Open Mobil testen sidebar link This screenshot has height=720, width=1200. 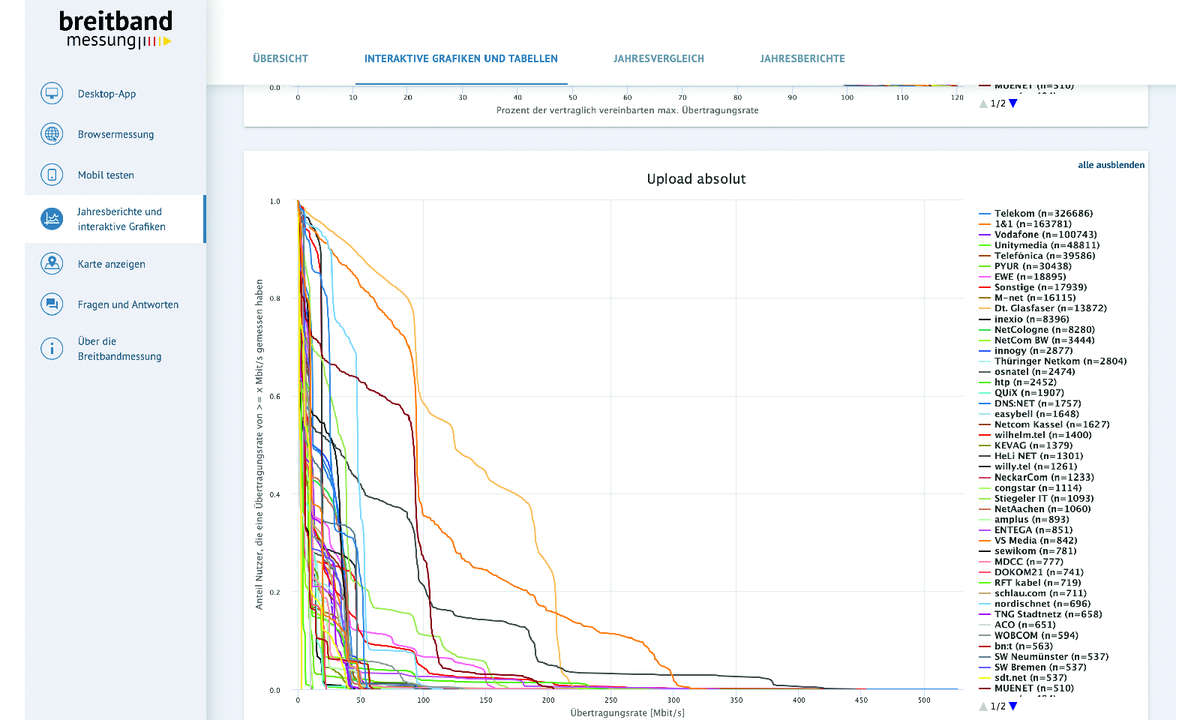tap(106, 175)
